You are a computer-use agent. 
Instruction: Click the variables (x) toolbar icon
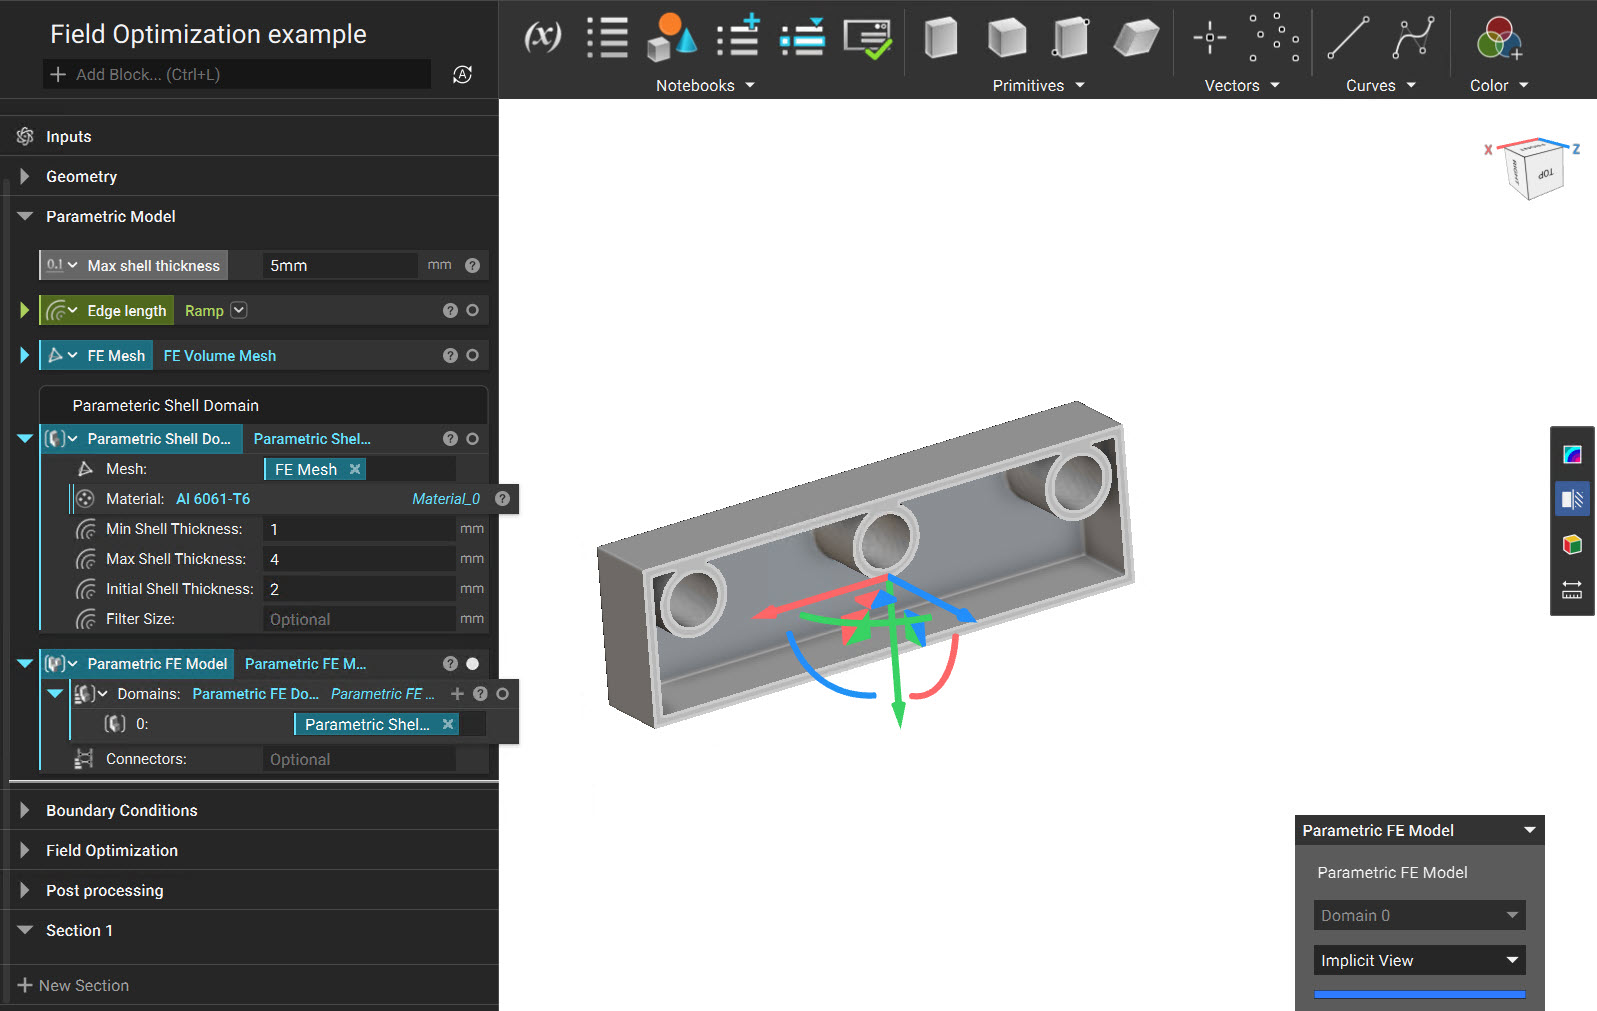[x=542, y=38]
